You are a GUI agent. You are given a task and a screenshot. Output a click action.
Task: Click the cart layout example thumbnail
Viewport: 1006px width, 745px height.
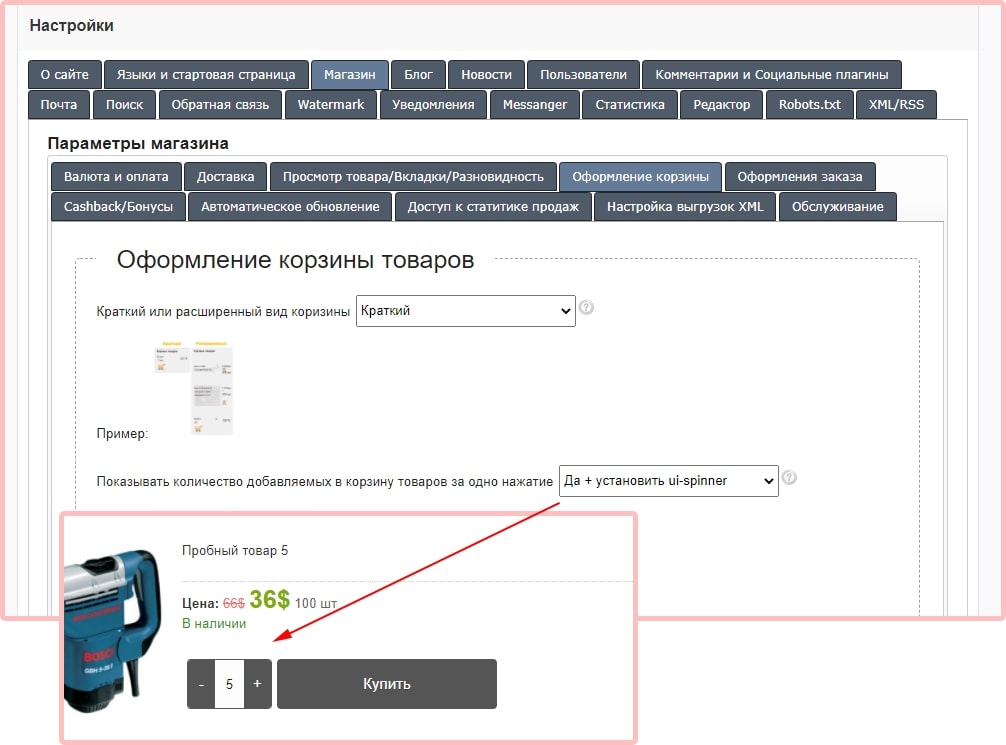[x=194, y=387]
